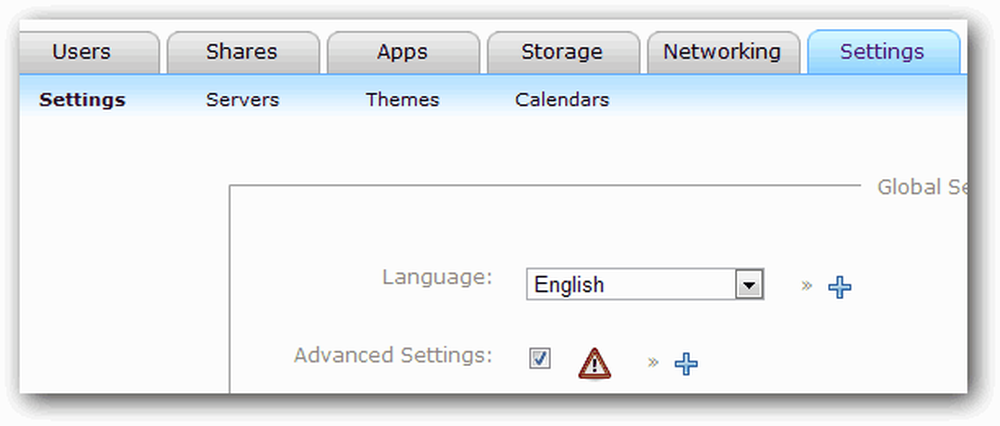Viewport: 1000px width, 426px height.
Task: Switch to the Users tab
Action: coord(82,52)
